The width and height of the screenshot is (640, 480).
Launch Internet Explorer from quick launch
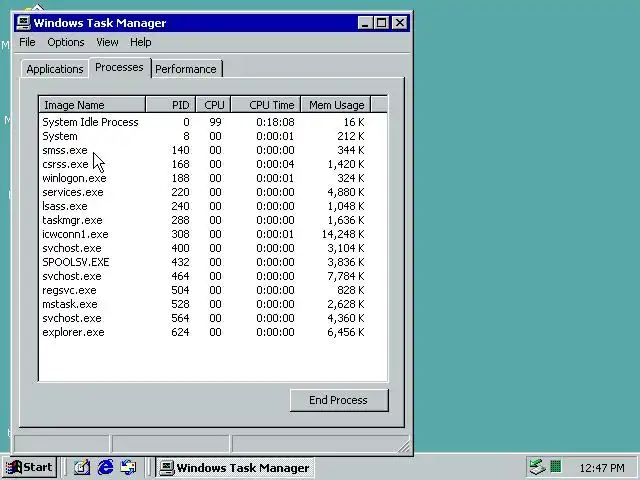105,467
